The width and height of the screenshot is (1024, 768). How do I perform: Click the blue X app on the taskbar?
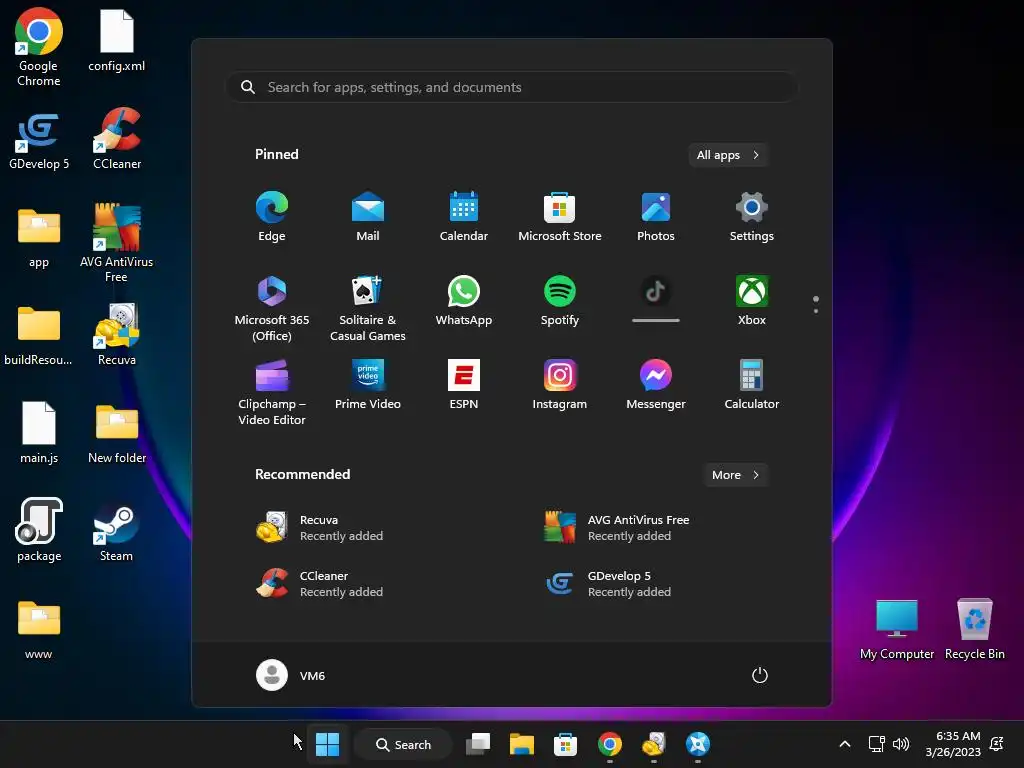tap(697, 744)
